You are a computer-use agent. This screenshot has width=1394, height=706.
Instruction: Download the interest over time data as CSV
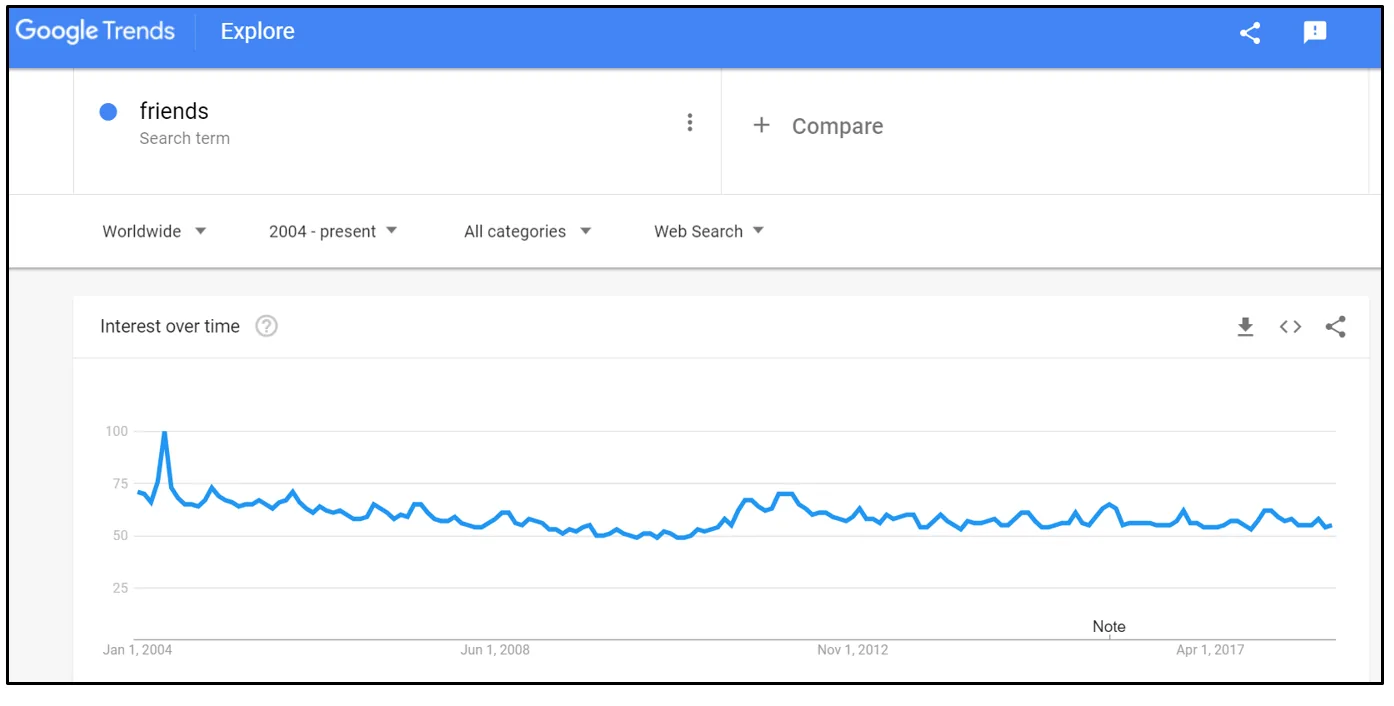(1246, 326)
